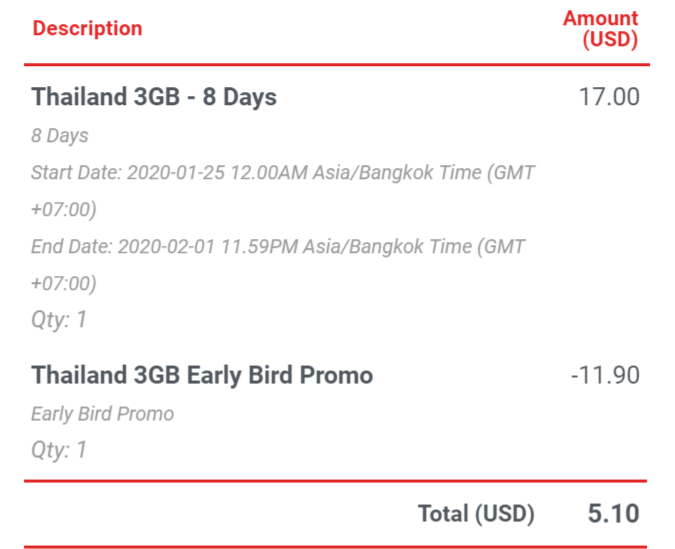Click the End Date 2020-02-01 line

[x=278, y=247]
